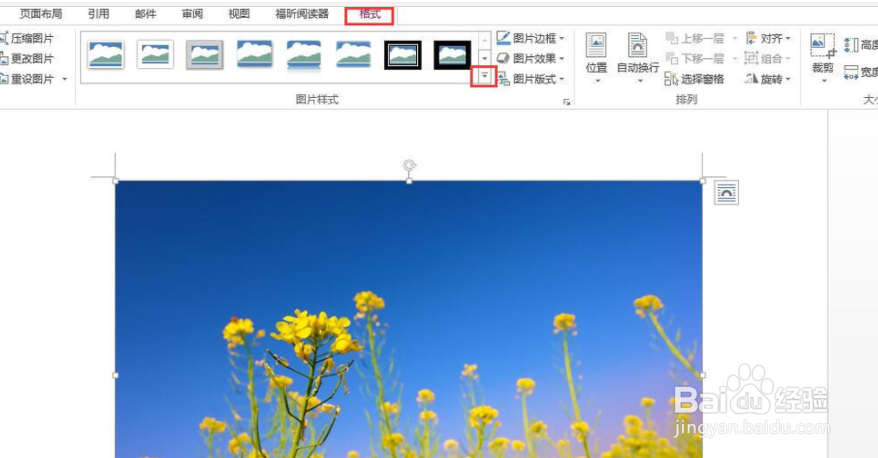The height and width of the screenshot is (458, 878).
Task: Click the rotation handle above the image
Action: pyautogui.click(x=409, y=165)
